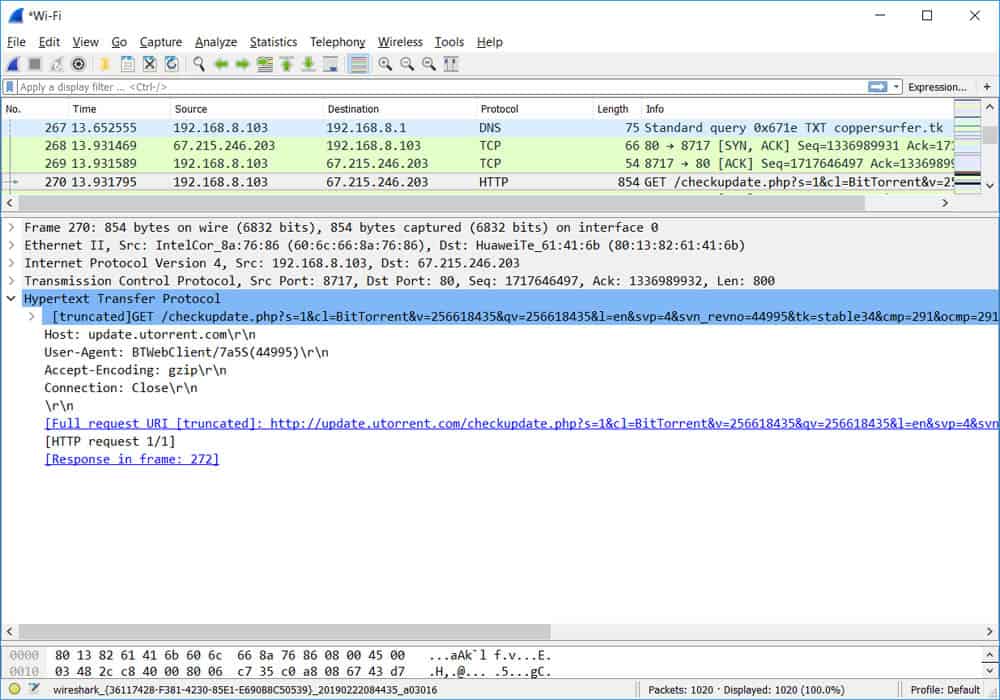Click the Profile: Default status entry
Viewport: 1000px width, 700px height.
[x=945, y=690]
